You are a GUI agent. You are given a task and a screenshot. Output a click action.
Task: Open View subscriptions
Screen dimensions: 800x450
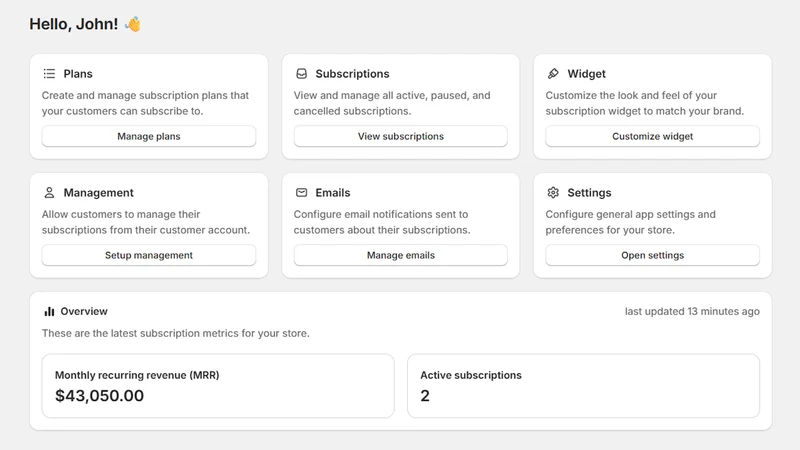point(401,136)
